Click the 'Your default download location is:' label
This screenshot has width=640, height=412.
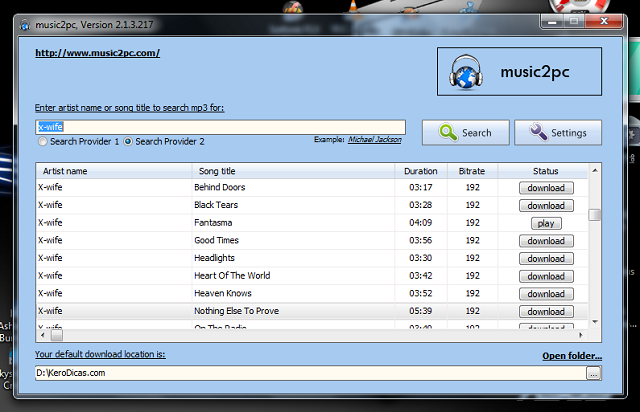(100, 354)
